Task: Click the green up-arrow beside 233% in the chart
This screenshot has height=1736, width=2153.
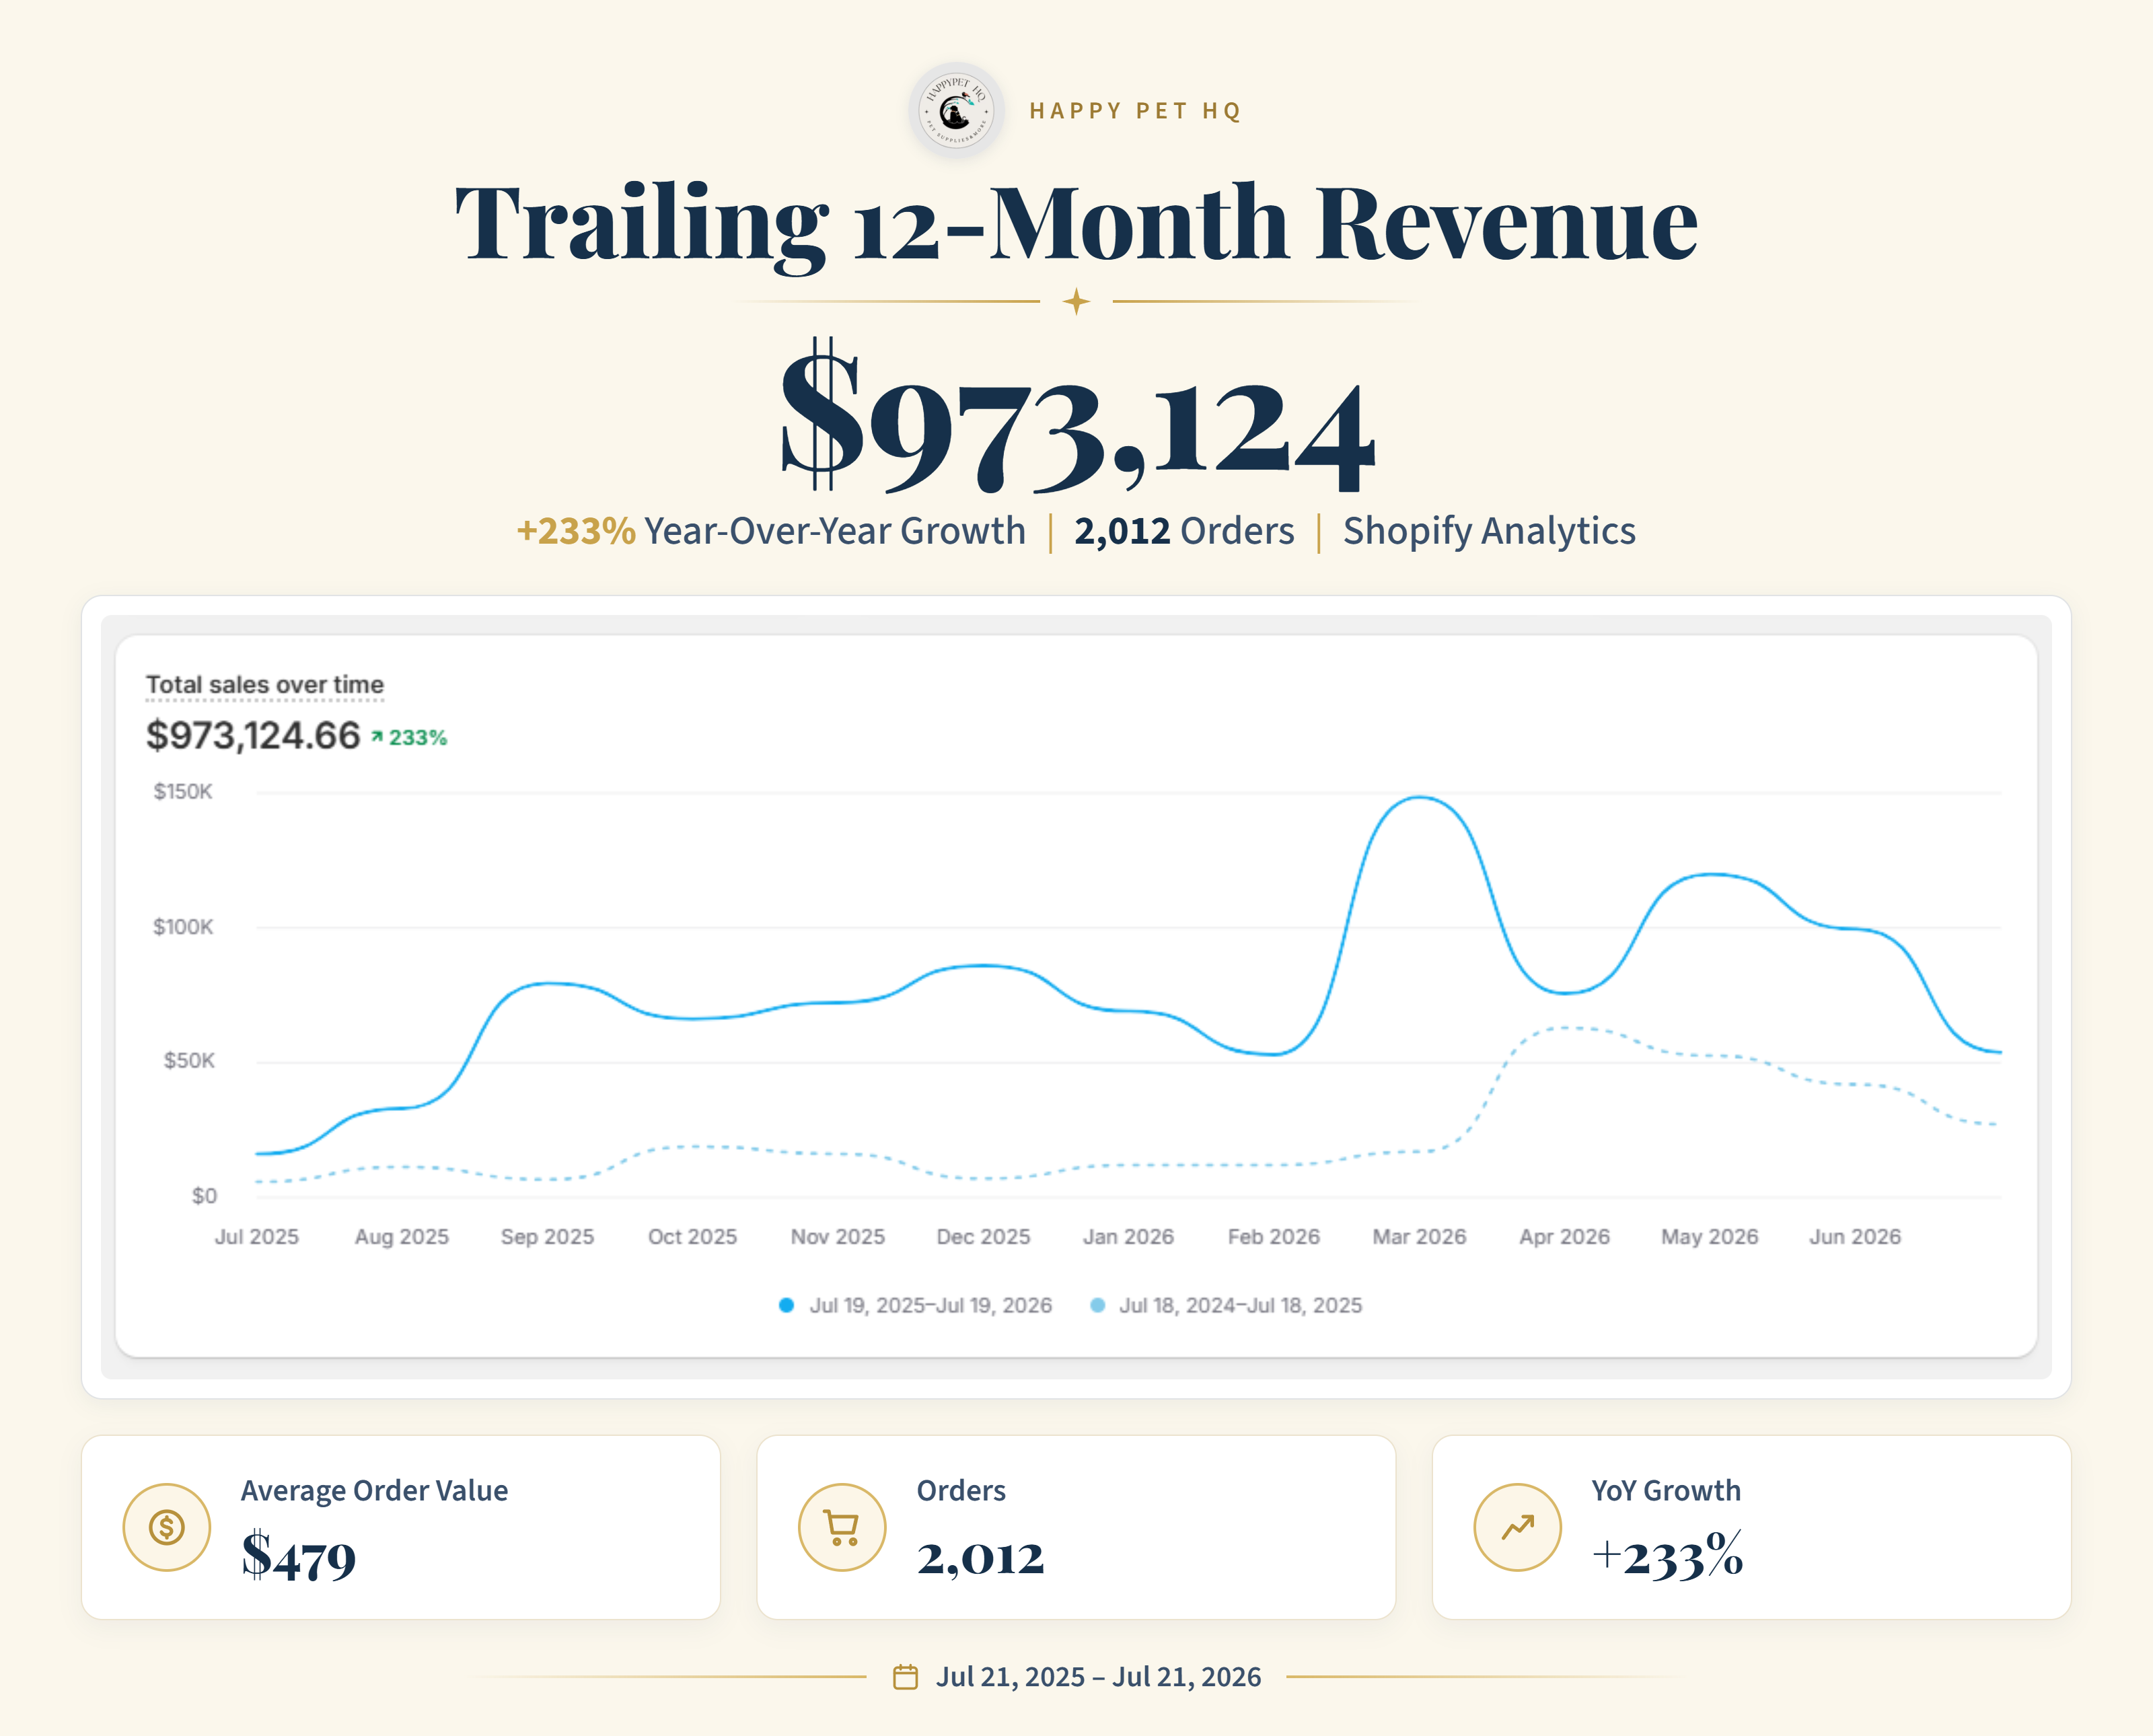Action: coord(377,737)
